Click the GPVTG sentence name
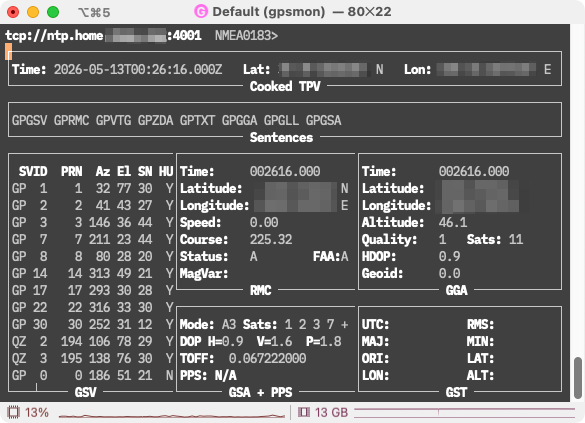 point(113,120)
